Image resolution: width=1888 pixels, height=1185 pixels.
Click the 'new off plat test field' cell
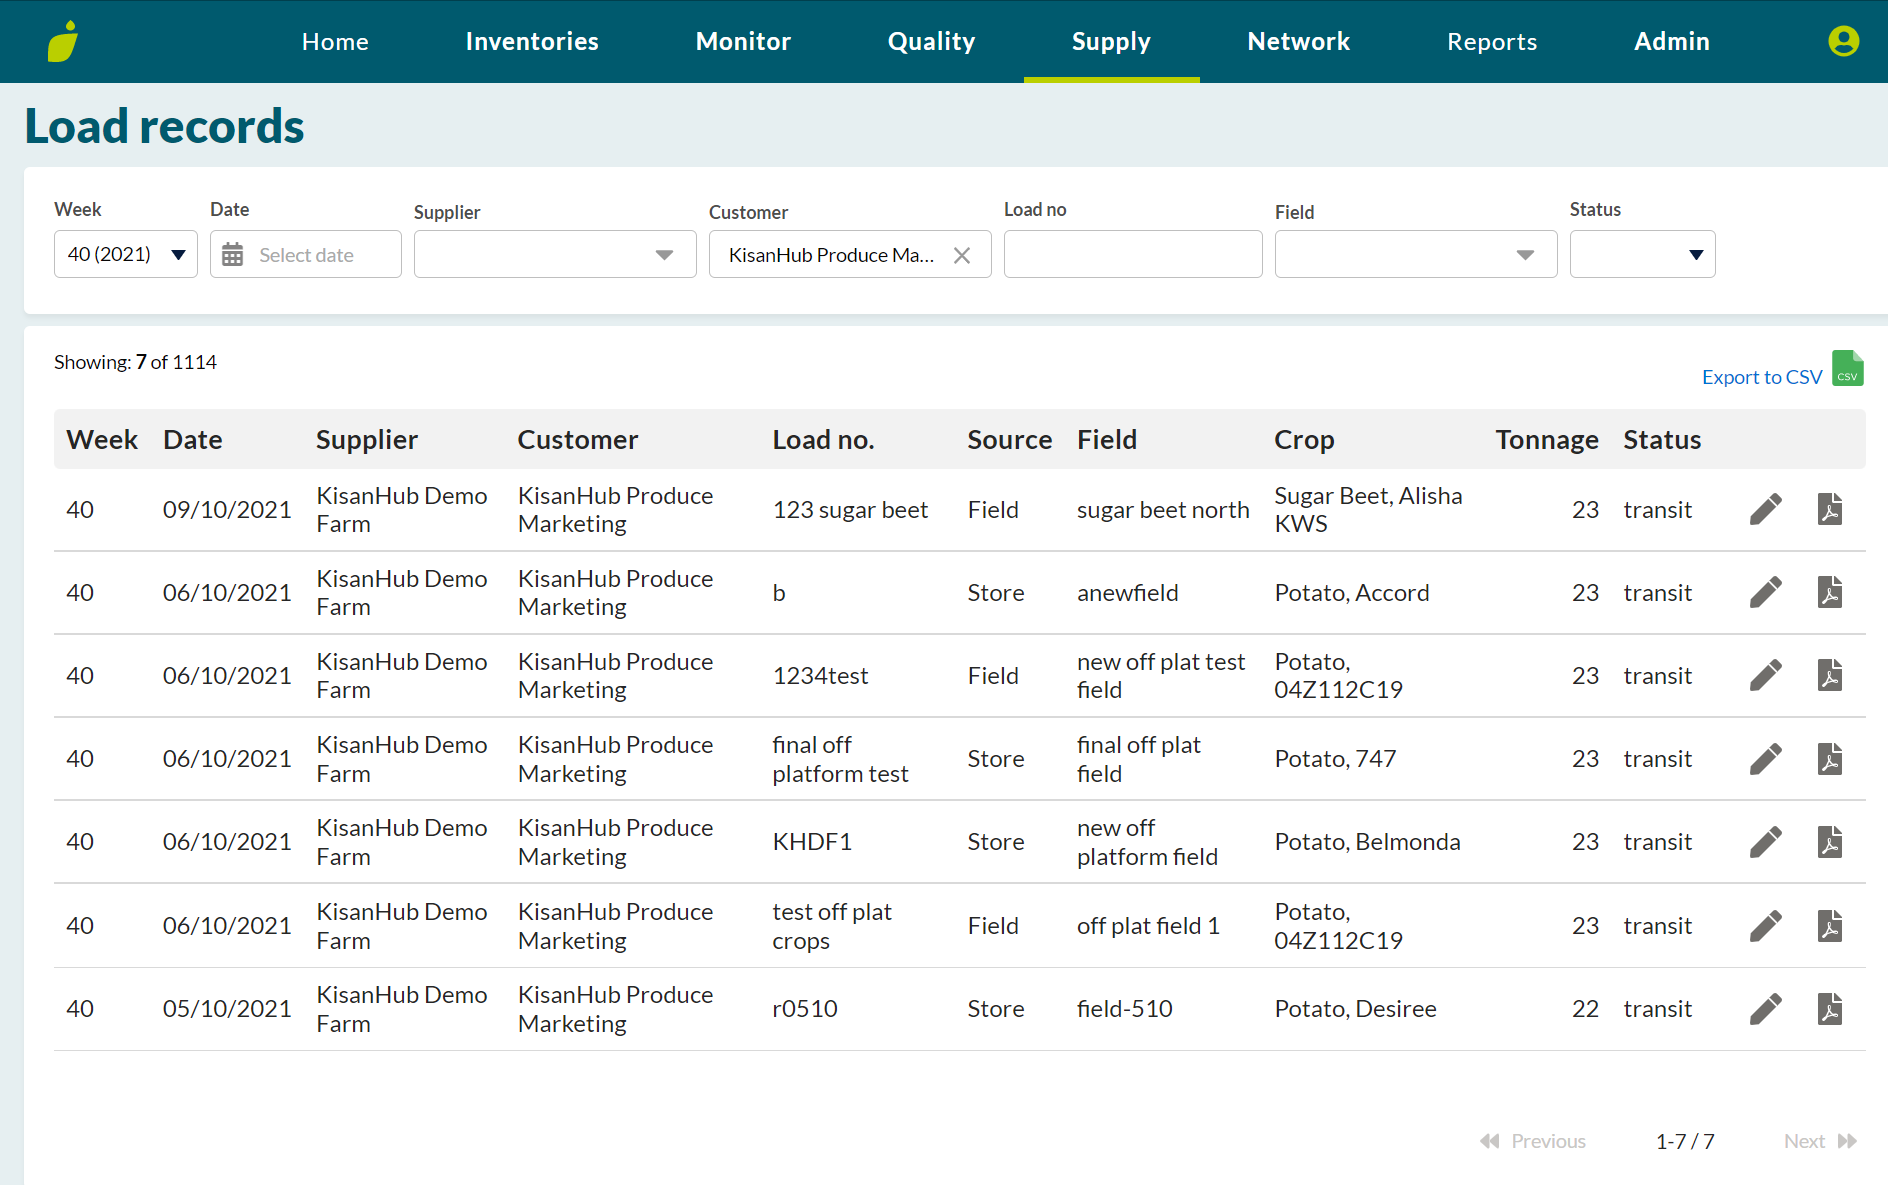coord(1161,676)
